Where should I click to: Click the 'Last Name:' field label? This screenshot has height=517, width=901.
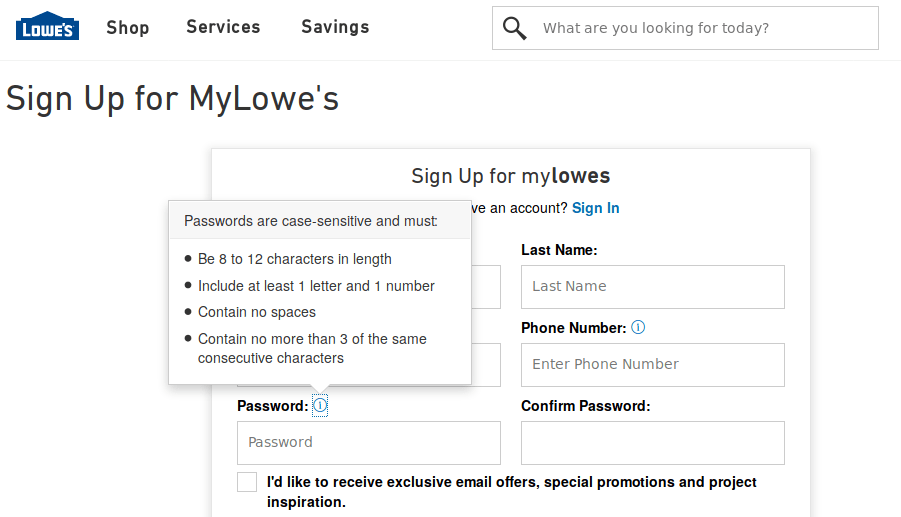point(559,250)
